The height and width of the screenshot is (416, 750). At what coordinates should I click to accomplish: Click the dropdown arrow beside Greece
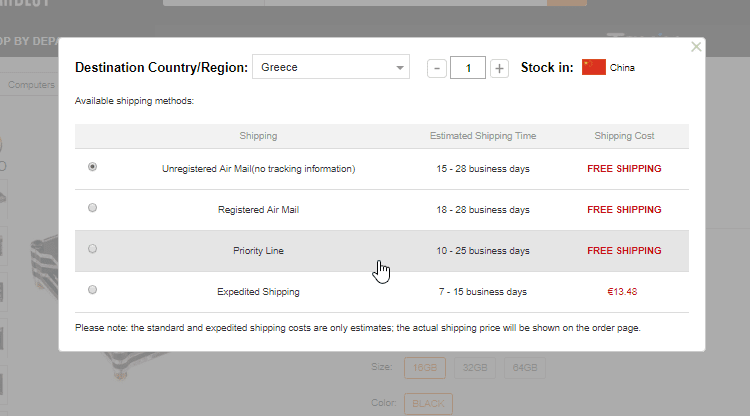400,68
